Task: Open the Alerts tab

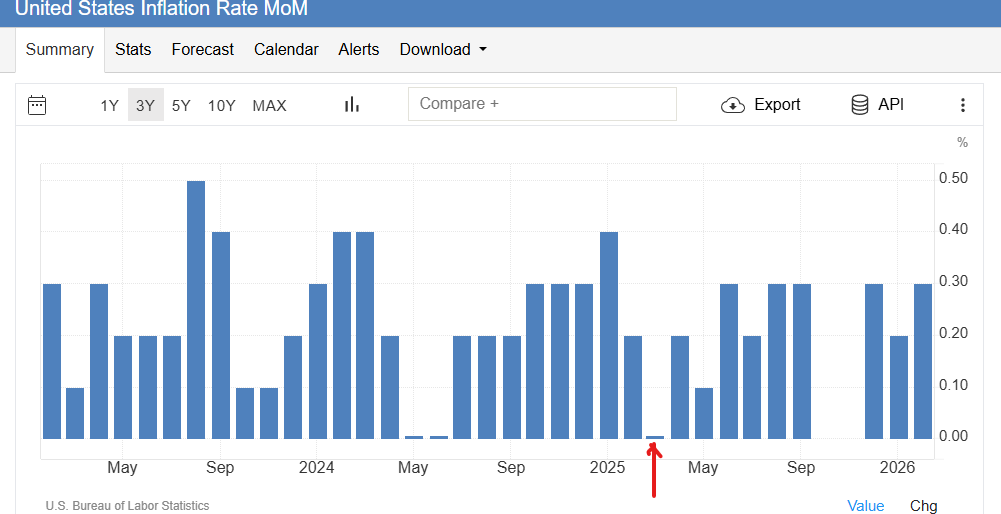Action: point(359,49)
